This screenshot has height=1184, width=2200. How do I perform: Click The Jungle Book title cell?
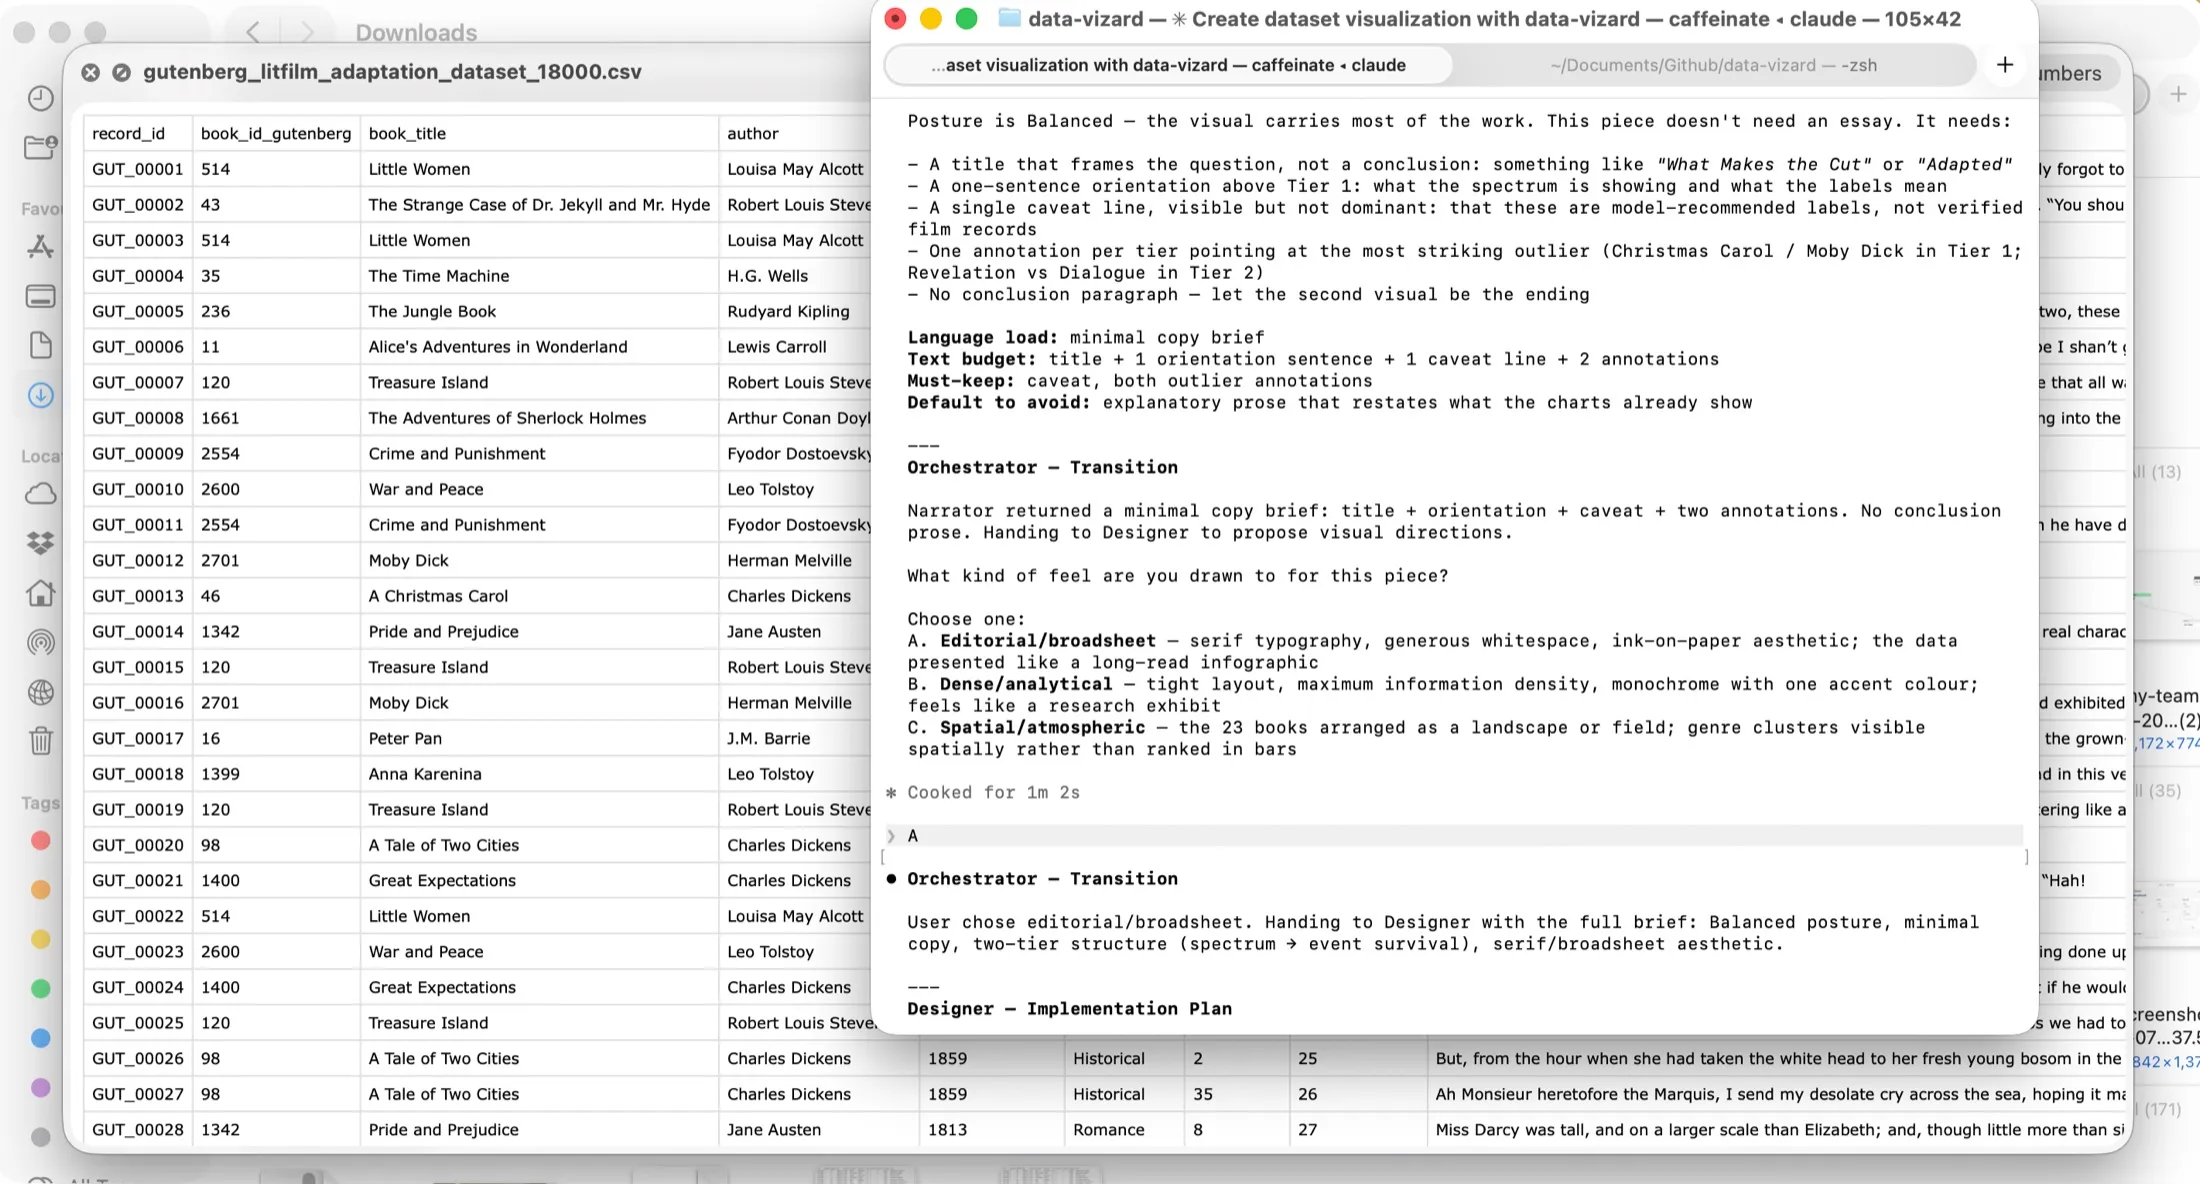click(539, 311)
